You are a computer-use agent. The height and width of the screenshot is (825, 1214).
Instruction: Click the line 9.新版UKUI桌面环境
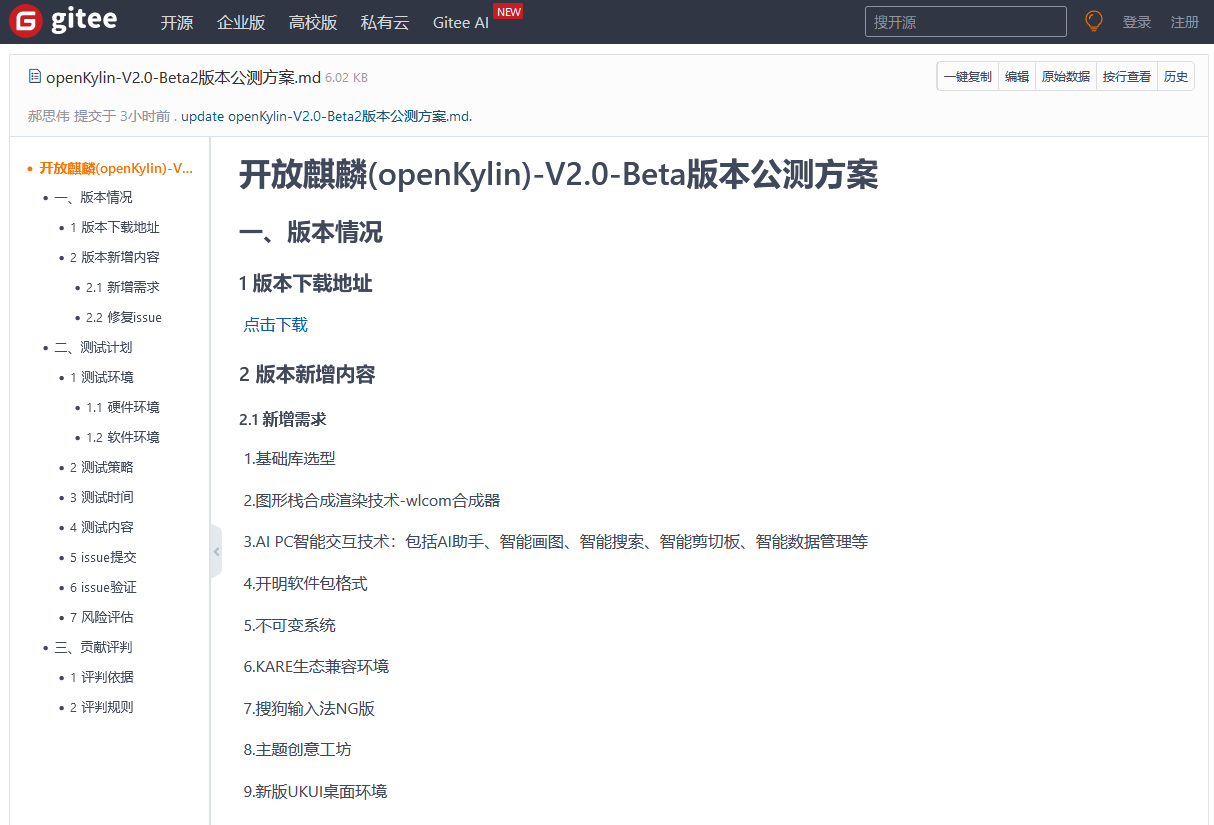pos(315,791)
